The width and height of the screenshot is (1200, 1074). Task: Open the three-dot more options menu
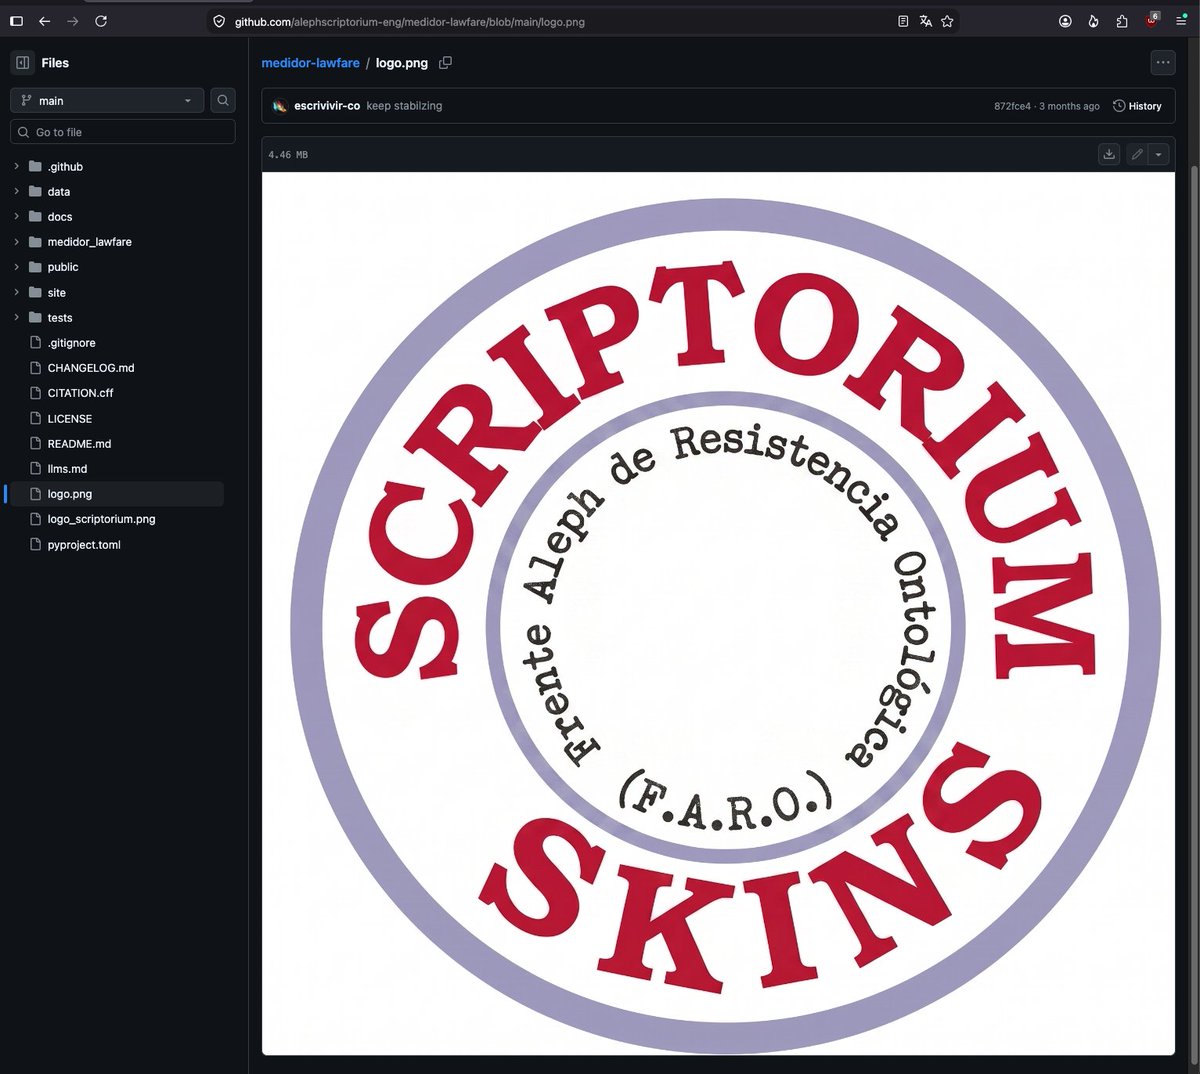tap(1162, 62)
